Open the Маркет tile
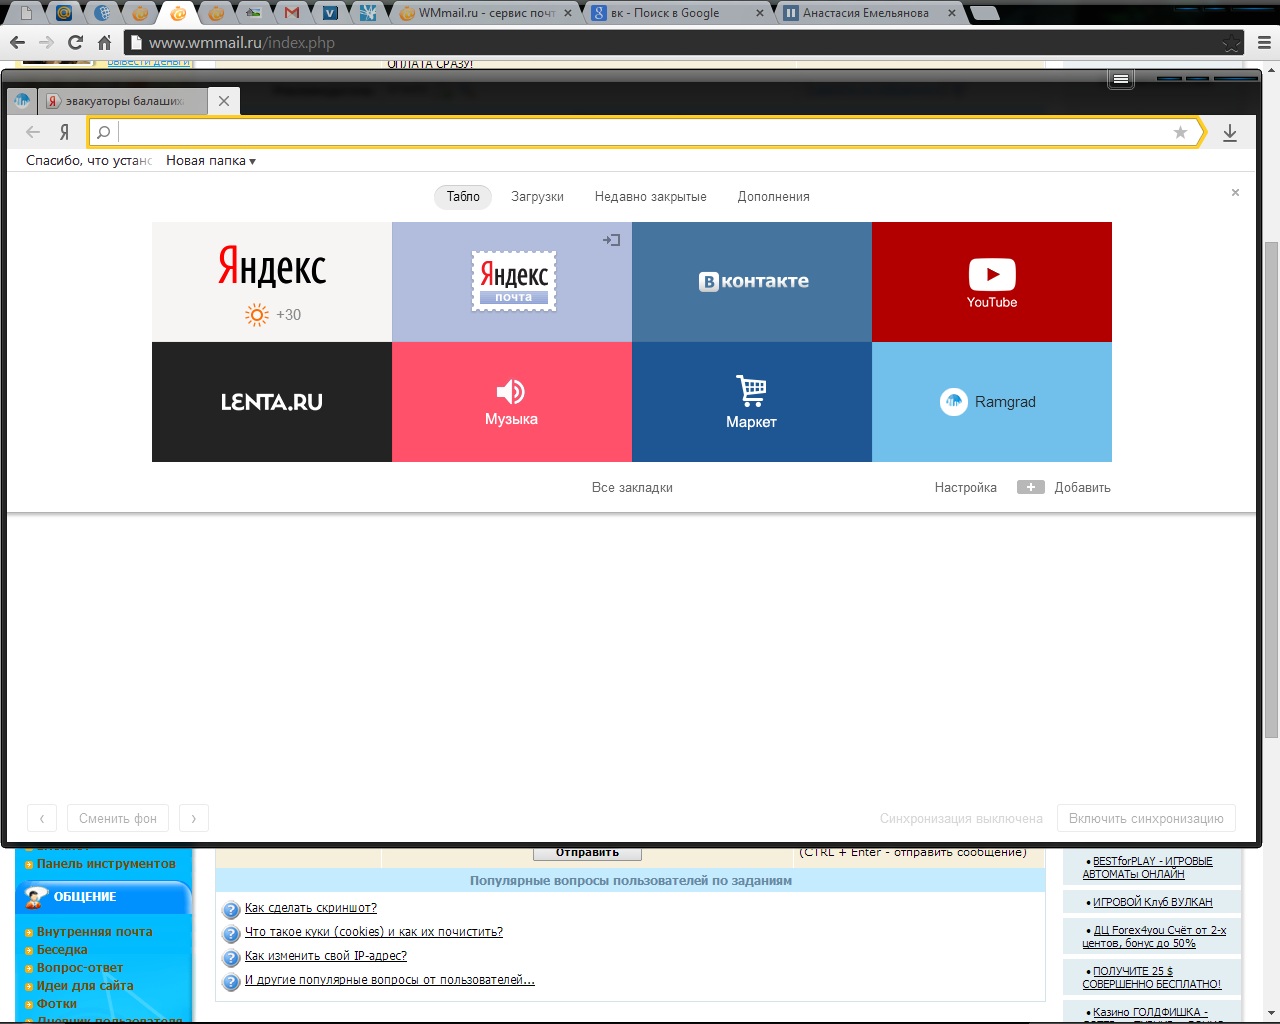The image size is (1280, 1024). tap(752, 402)
